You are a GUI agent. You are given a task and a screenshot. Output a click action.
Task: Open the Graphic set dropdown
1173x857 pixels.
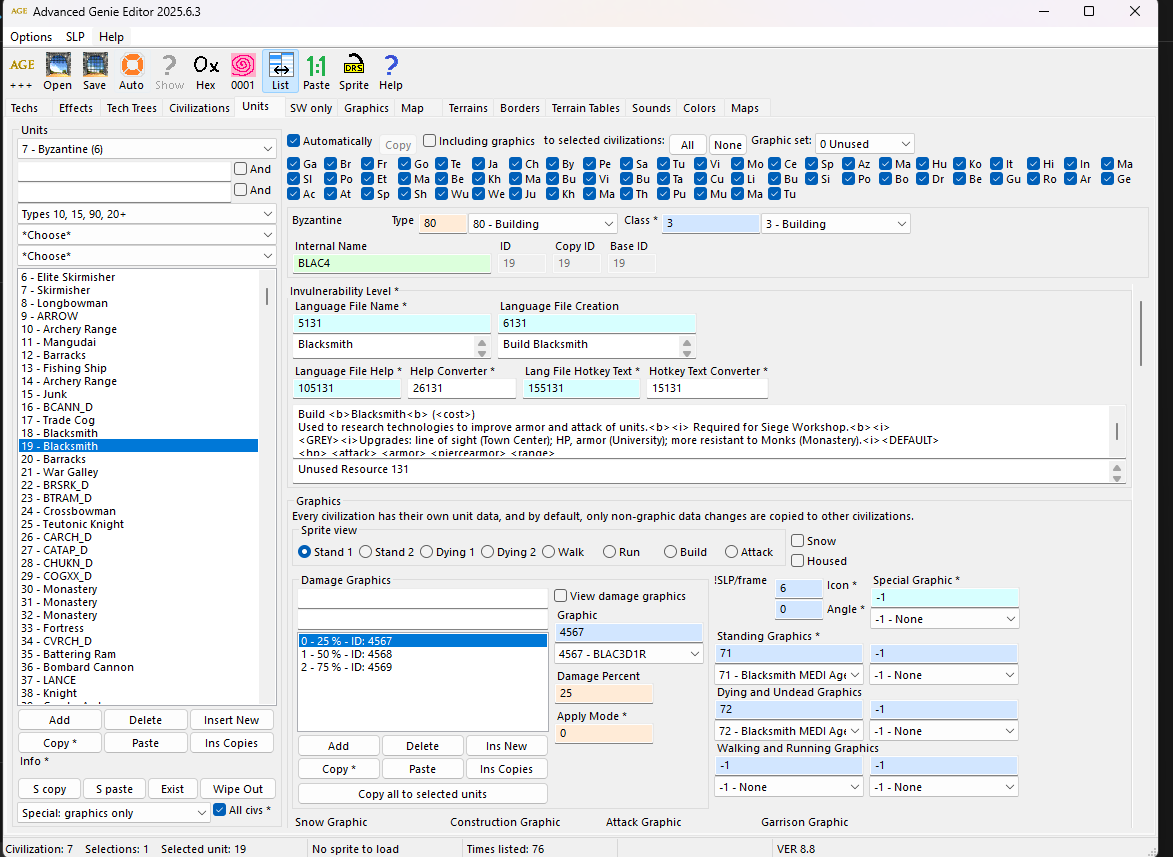pyautogui.click(x=864, y=144)
